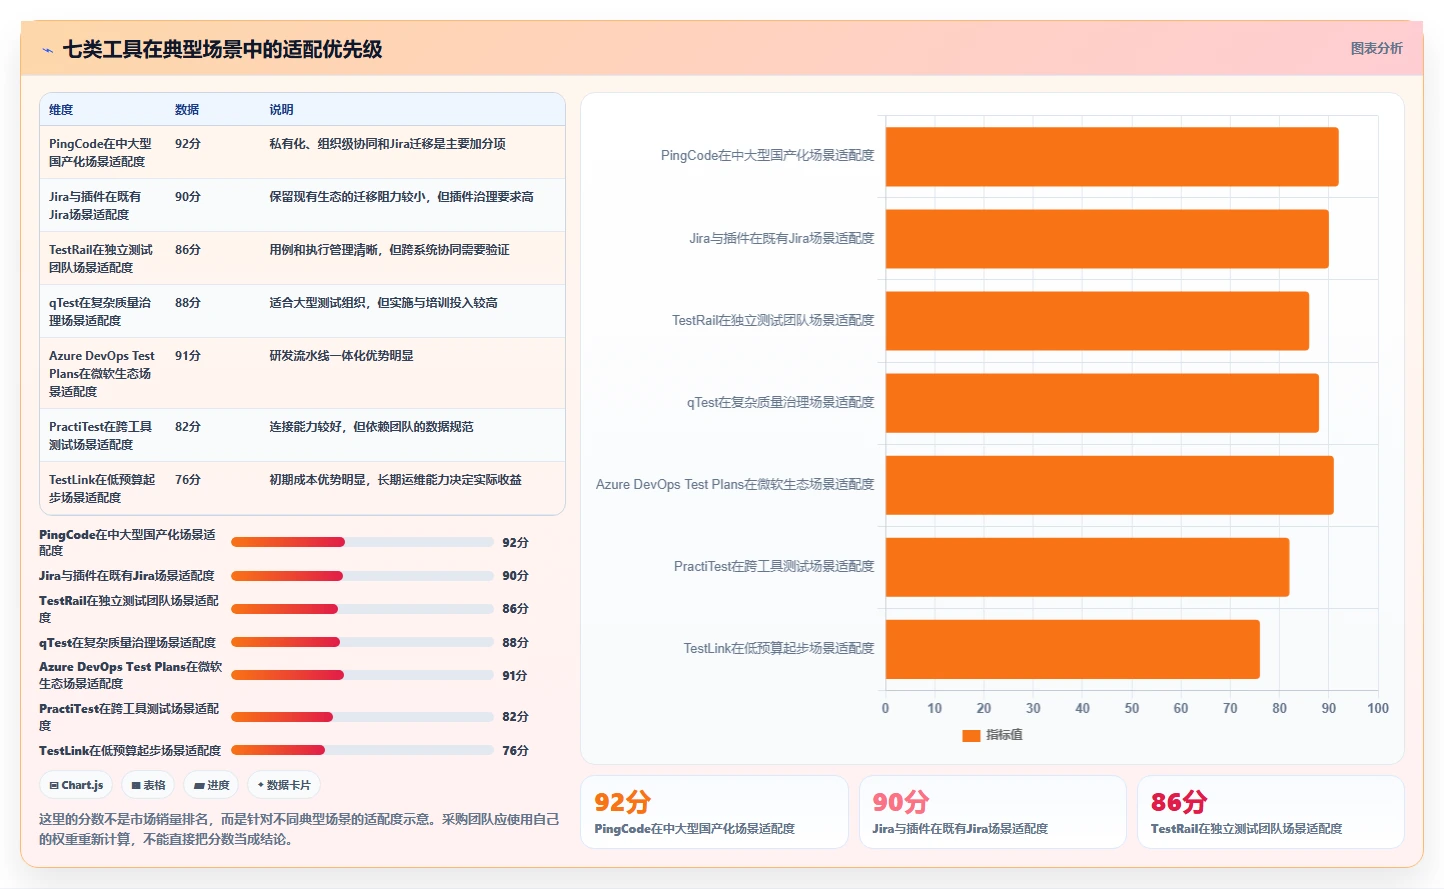The image size is (1444, 889).
Task: Click description 私有化、组织级协同和Jira迁移是主要加分项
Action: [387, 144]
